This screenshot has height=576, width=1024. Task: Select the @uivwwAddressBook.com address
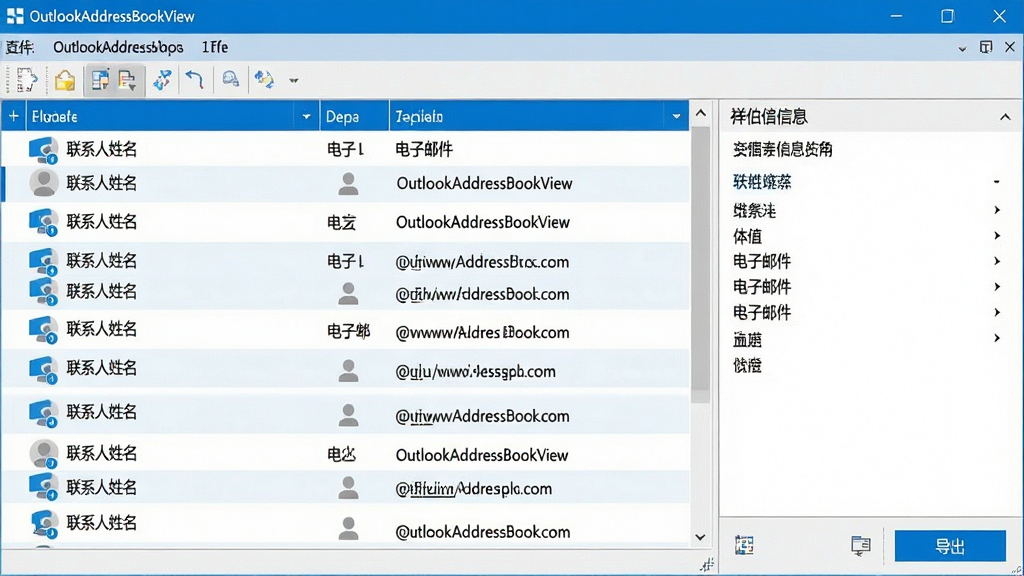482,416
